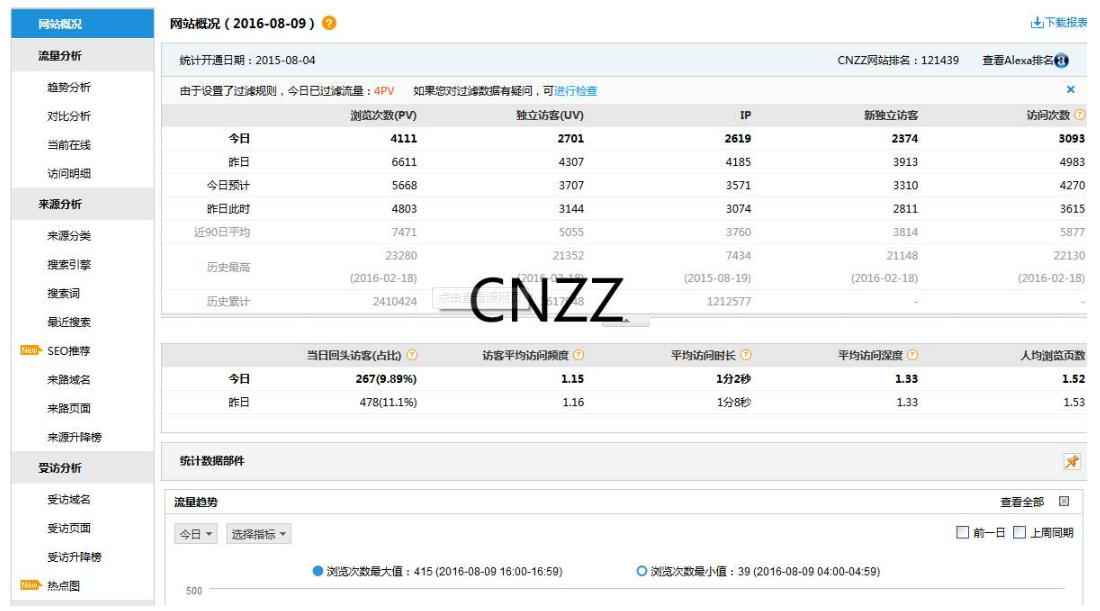Close the filter rule notice with X
This screenshot has height=611, width=1100.
(x=1070, y=90)
